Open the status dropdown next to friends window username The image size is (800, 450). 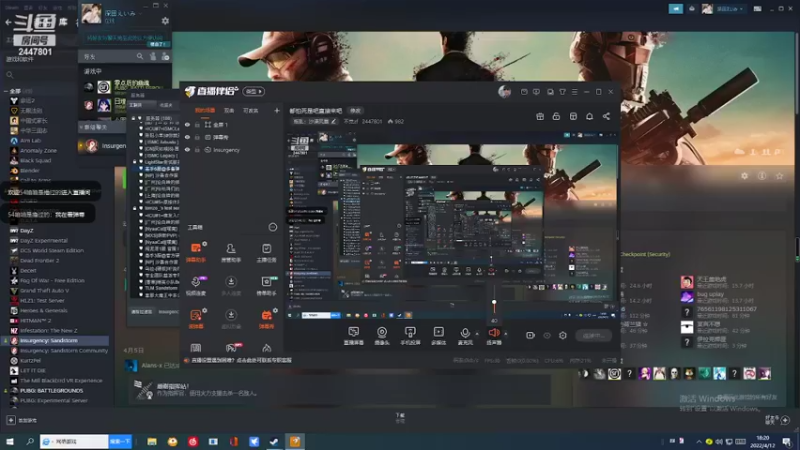coord(140,13)
